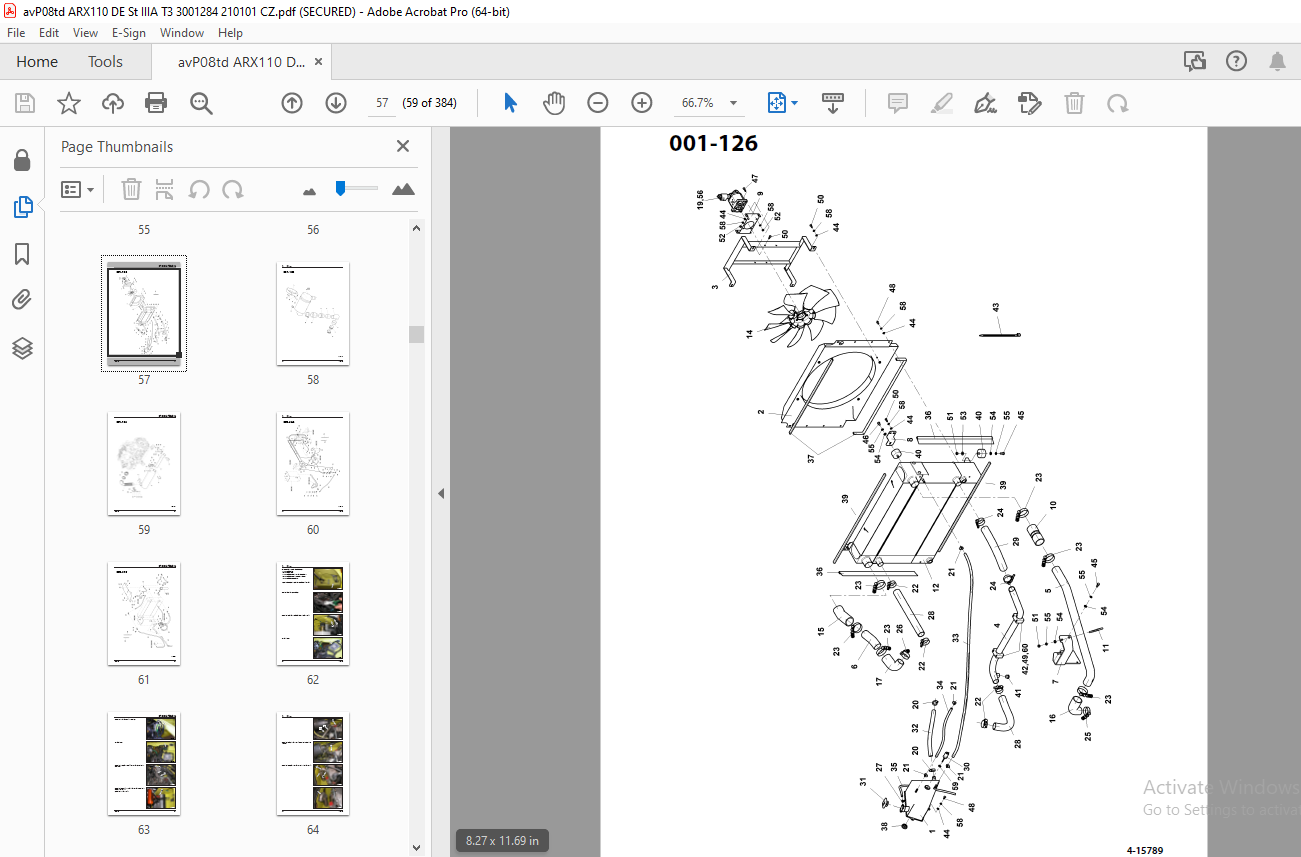This screenshot has height=857, width=1301.
Task: Select the page 62 thumbnail
Action: (313, 614)
